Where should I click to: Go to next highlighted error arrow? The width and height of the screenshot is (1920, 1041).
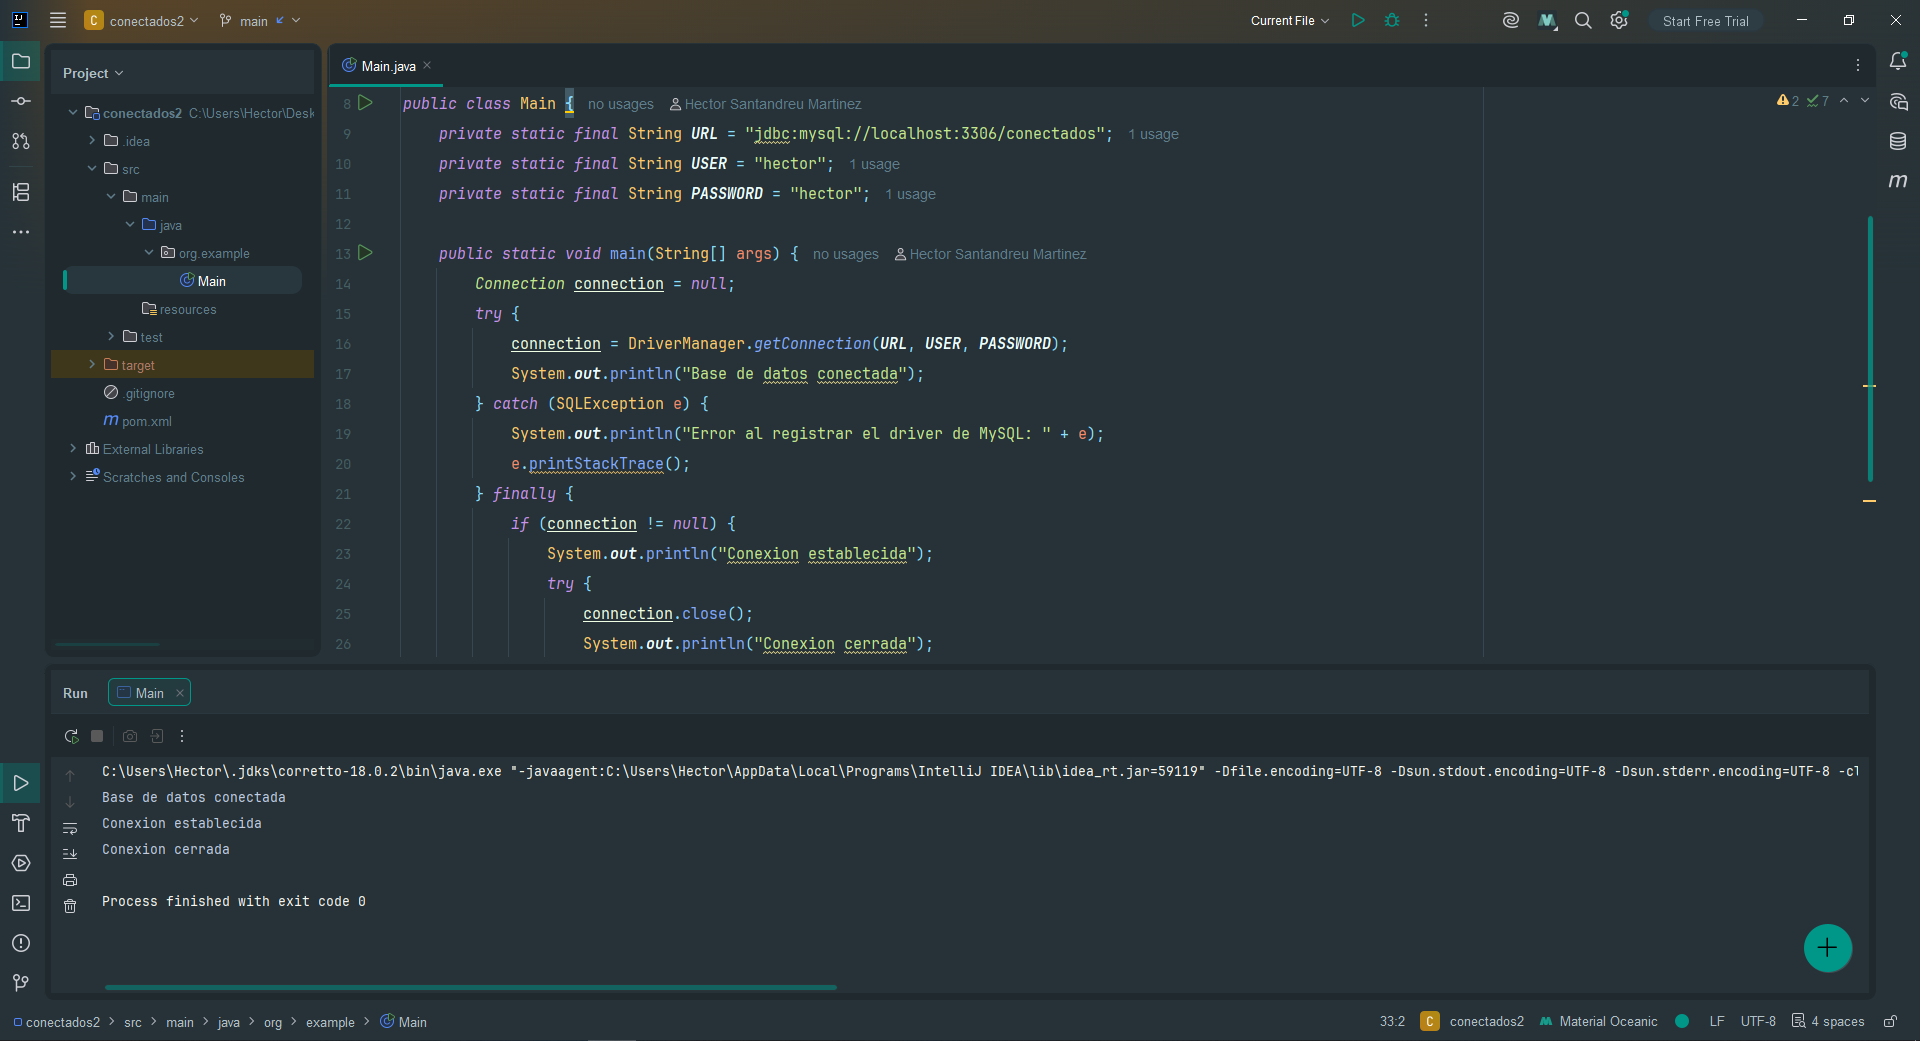[x=1865, y=100]
